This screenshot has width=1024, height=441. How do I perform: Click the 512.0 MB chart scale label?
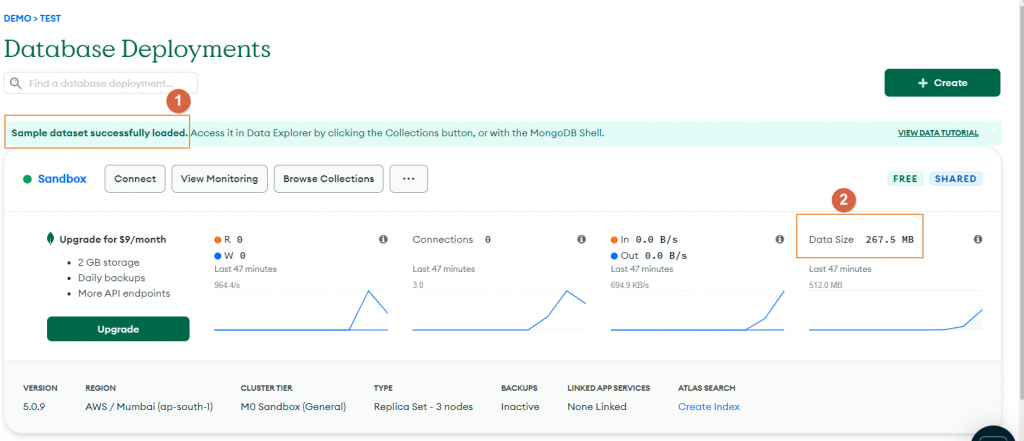click(826, 285)
